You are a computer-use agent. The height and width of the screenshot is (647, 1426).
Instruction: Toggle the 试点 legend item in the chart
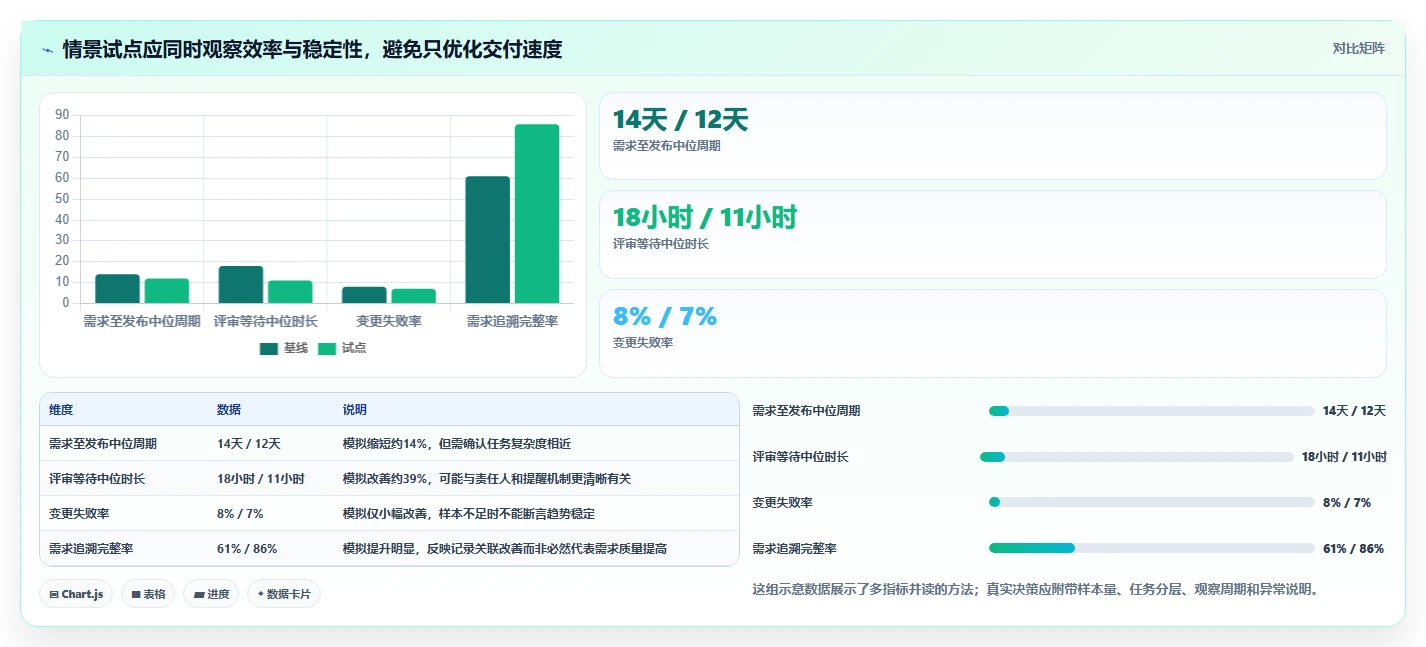pyautogui.click(x=342, y=348)
